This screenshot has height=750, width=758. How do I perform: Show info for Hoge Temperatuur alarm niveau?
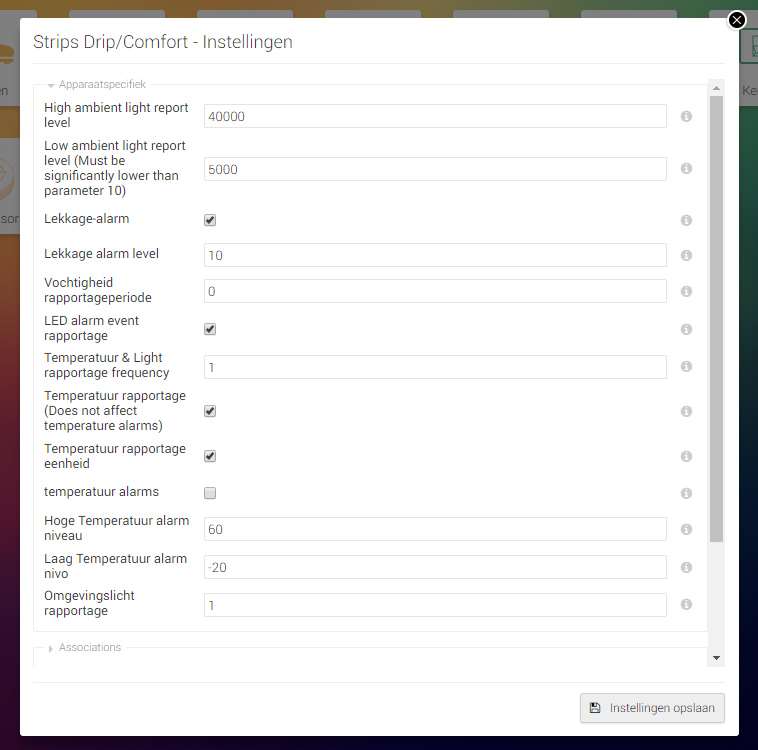click(686, 530)
